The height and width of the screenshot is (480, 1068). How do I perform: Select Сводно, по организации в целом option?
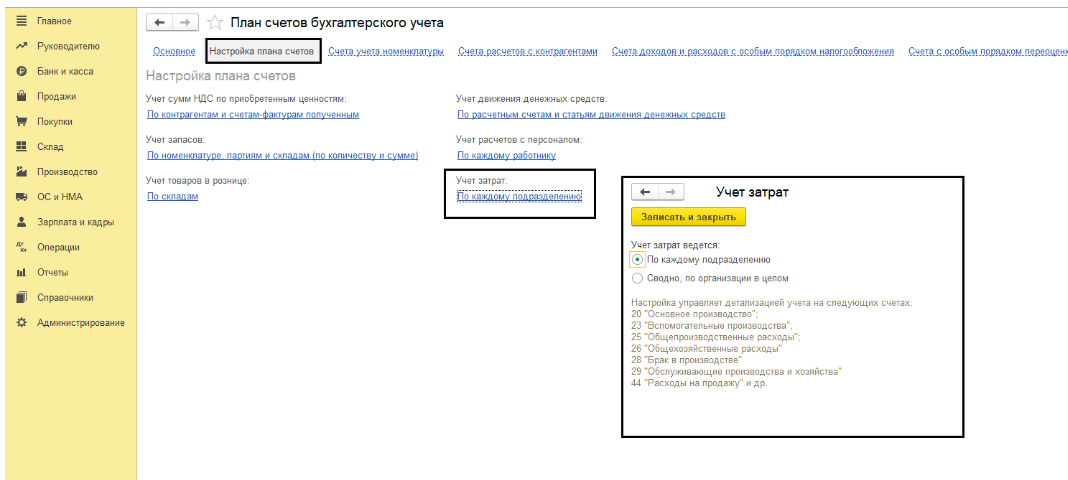[x=638, y=278]
